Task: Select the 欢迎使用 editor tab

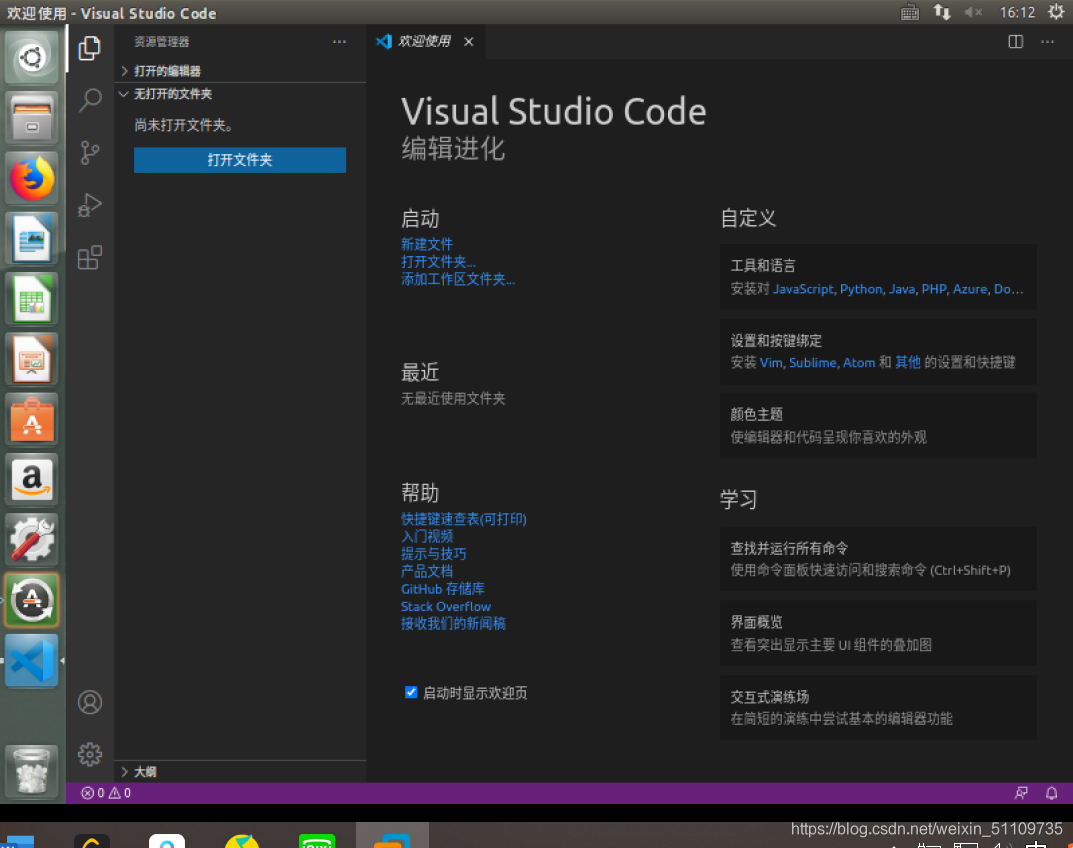Action: (424, 42)
